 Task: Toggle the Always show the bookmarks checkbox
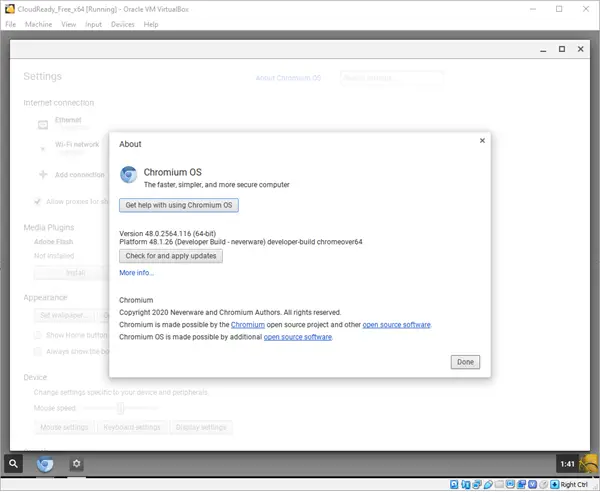point(38,351)
